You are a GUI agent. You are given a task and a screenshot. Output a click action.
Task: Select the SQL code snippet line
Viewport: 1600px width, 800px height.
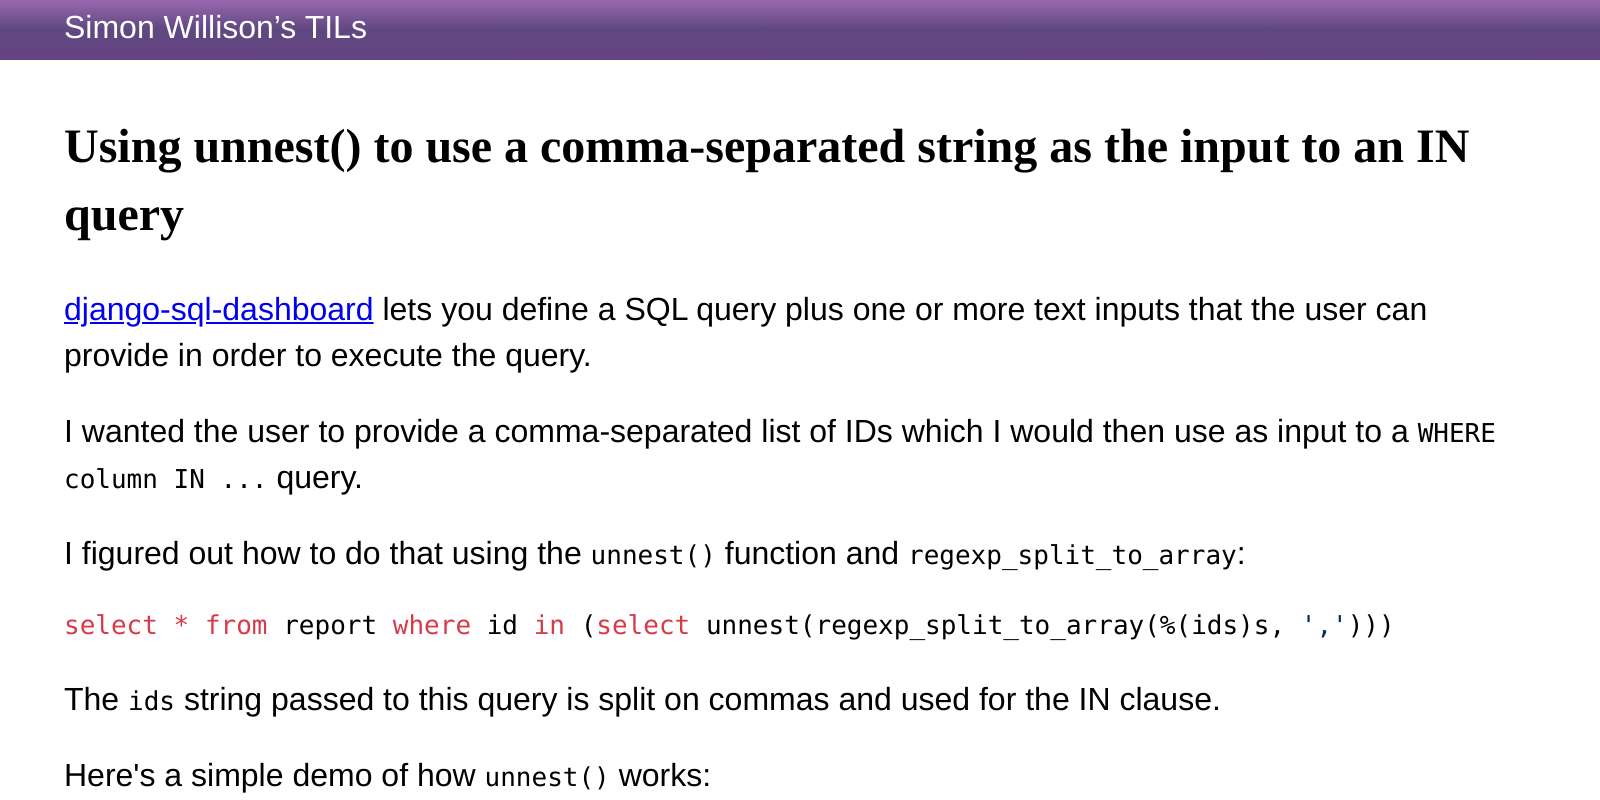tap(728, 624)
